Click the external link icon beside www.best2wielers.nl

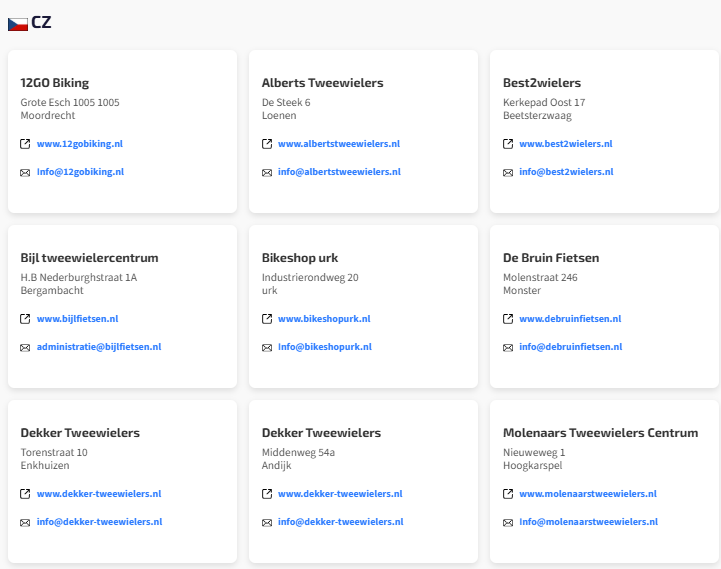point(508,144)
